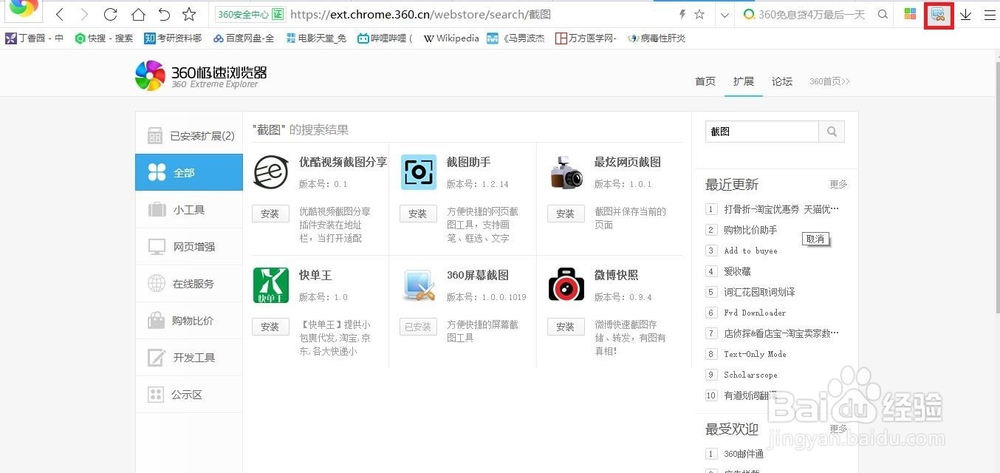Go to home page via house icon

pyautogui.click(x=138, y=14)
